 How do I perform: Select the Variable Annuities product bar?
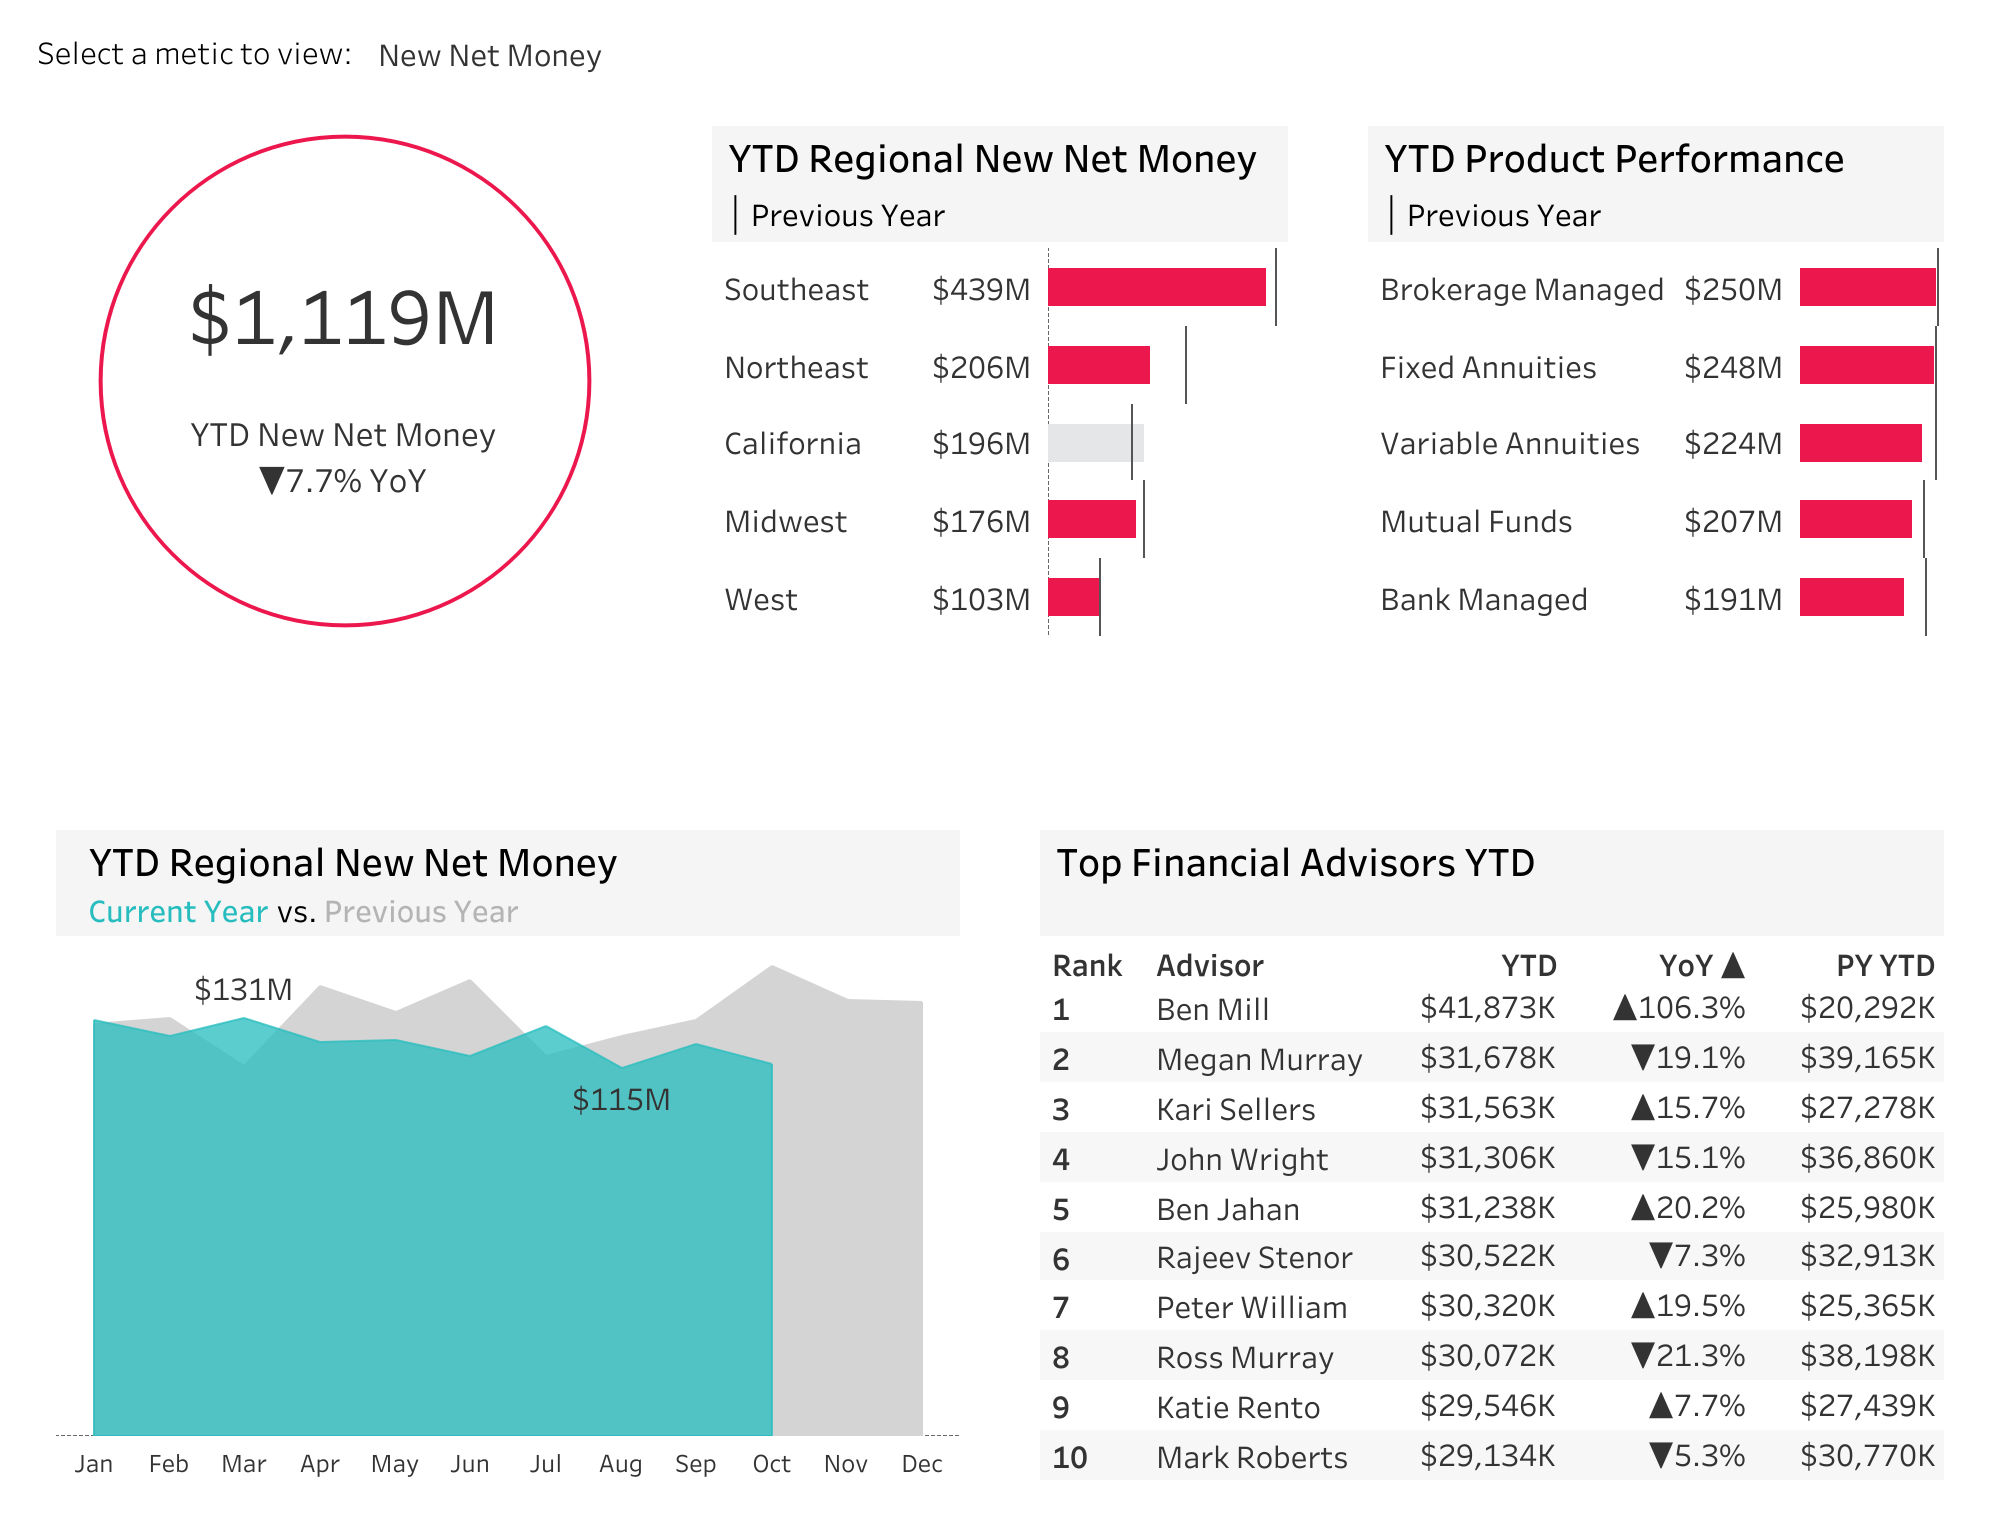[x=1861, y=443]
